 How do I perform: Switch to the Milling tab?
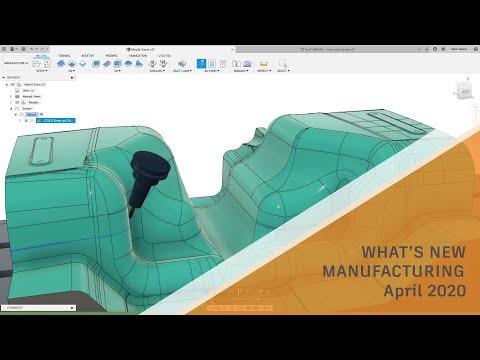coord(41,55)
